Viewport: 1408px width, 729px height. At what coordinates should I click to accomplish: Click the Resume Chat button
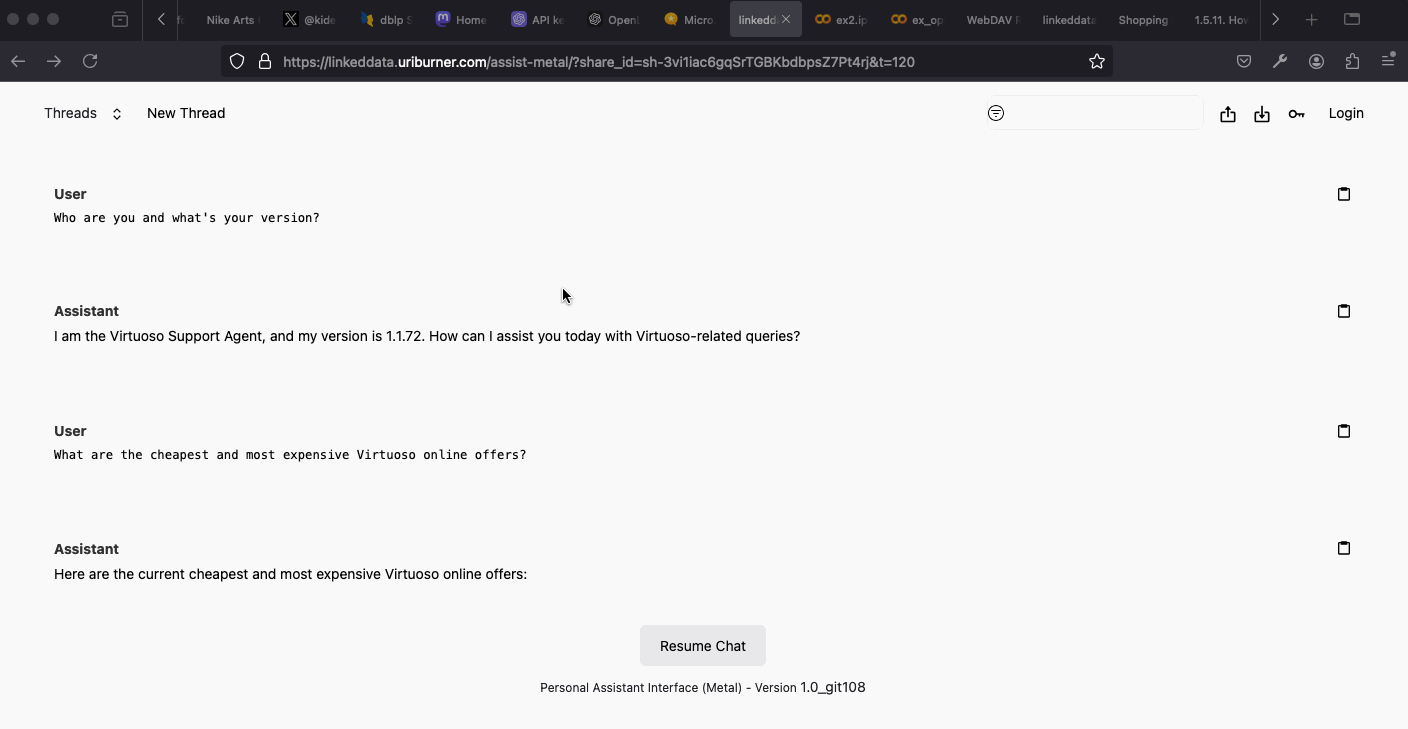703,646
